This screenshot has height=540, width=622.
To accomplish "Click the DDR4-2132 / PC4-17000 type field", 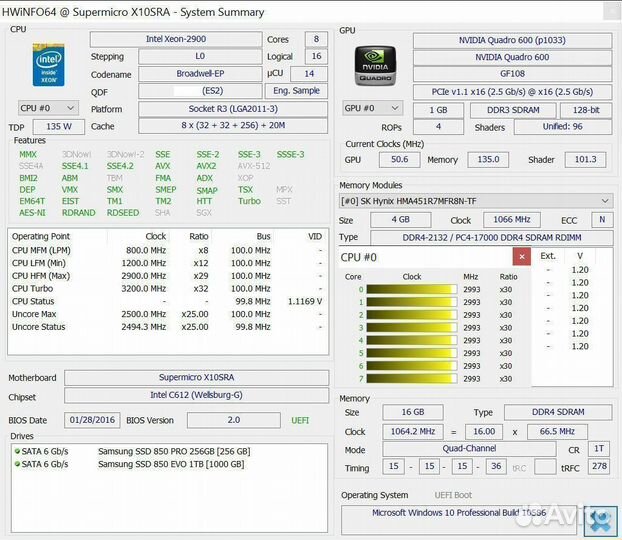I will (491, 238).
